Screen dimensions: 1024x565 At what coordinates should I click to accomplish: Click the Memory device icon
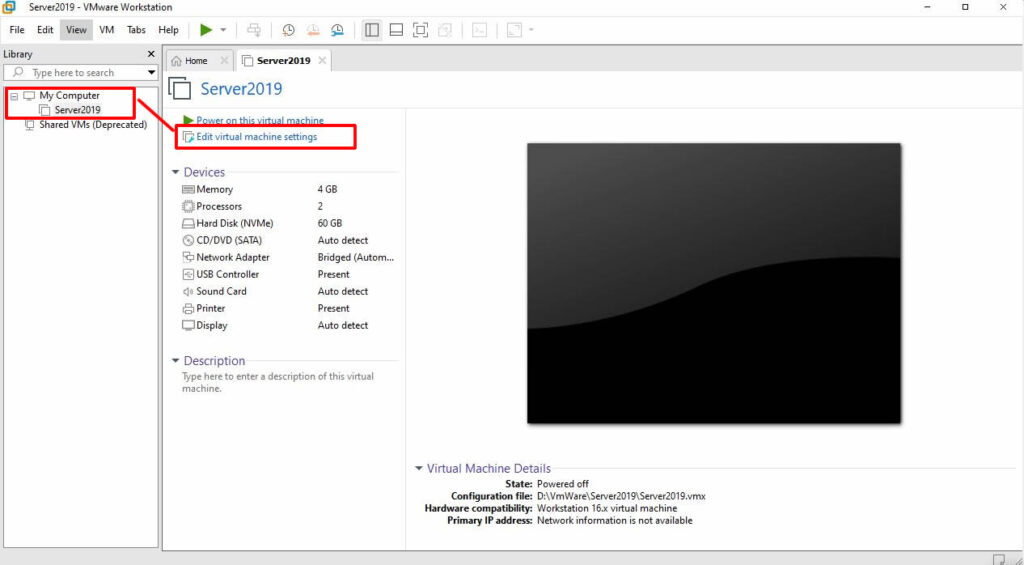(x=188, y=189)
